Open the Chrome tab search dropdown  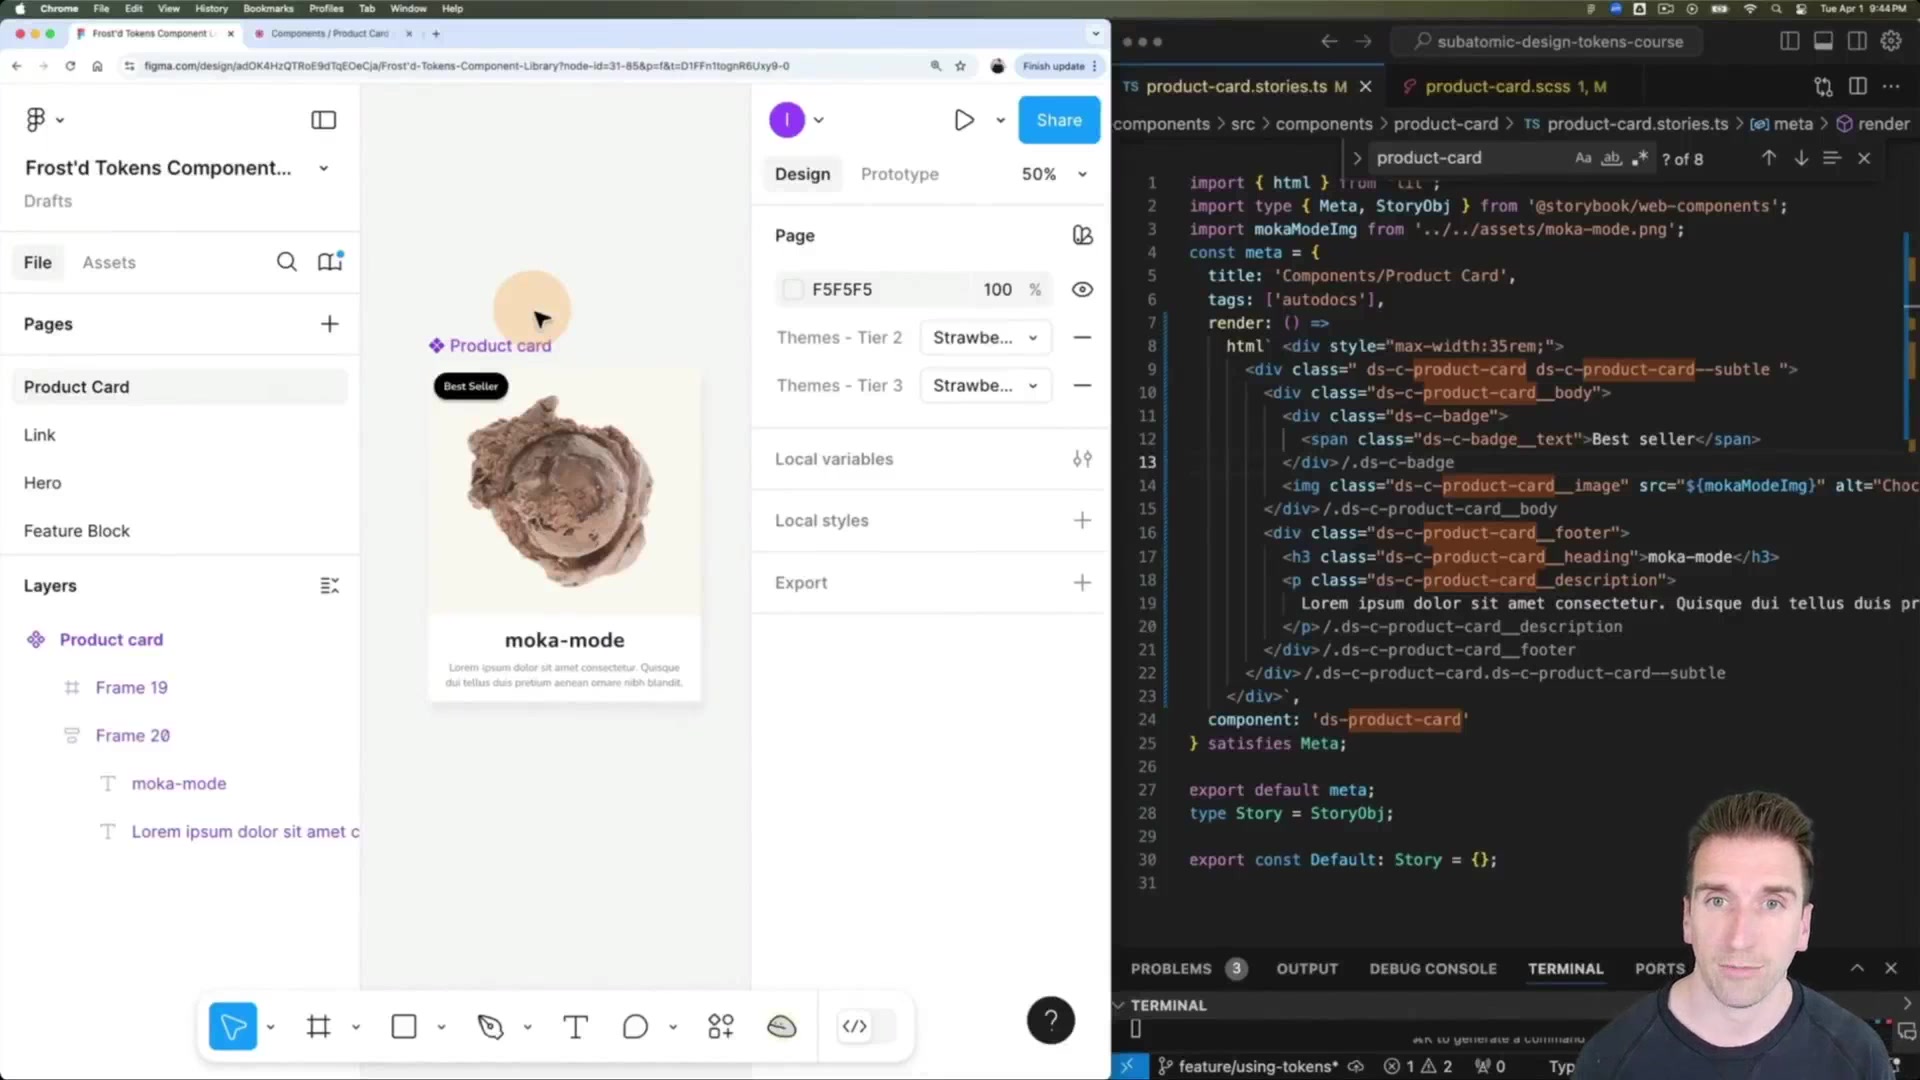[1095, 33]
